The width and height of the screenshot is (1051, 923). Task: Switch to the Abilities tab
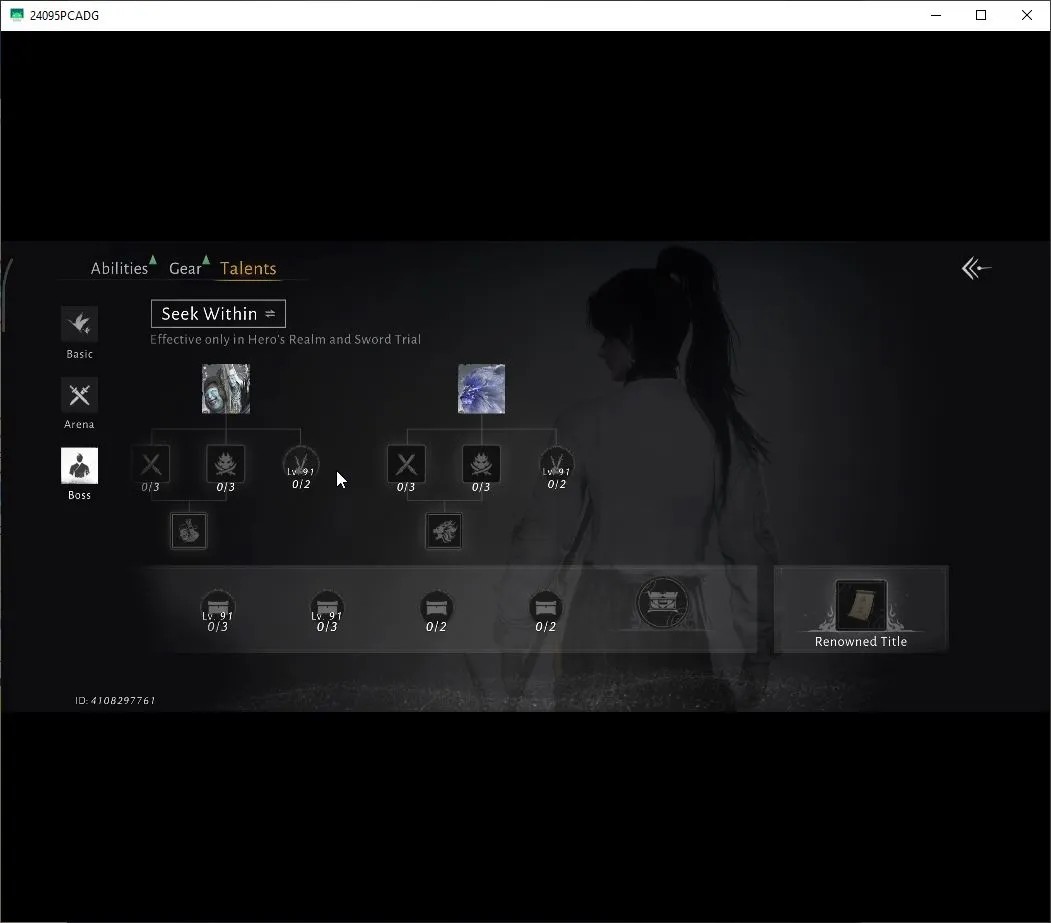pyautogui.click(x=119, y=268)
